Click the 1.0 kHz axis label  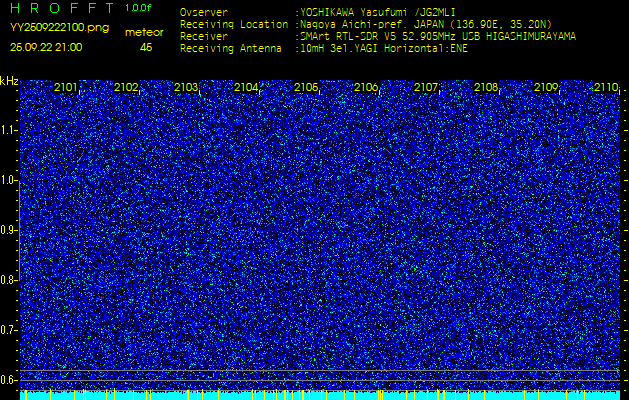pyautogui.click(x=8, y=181)
